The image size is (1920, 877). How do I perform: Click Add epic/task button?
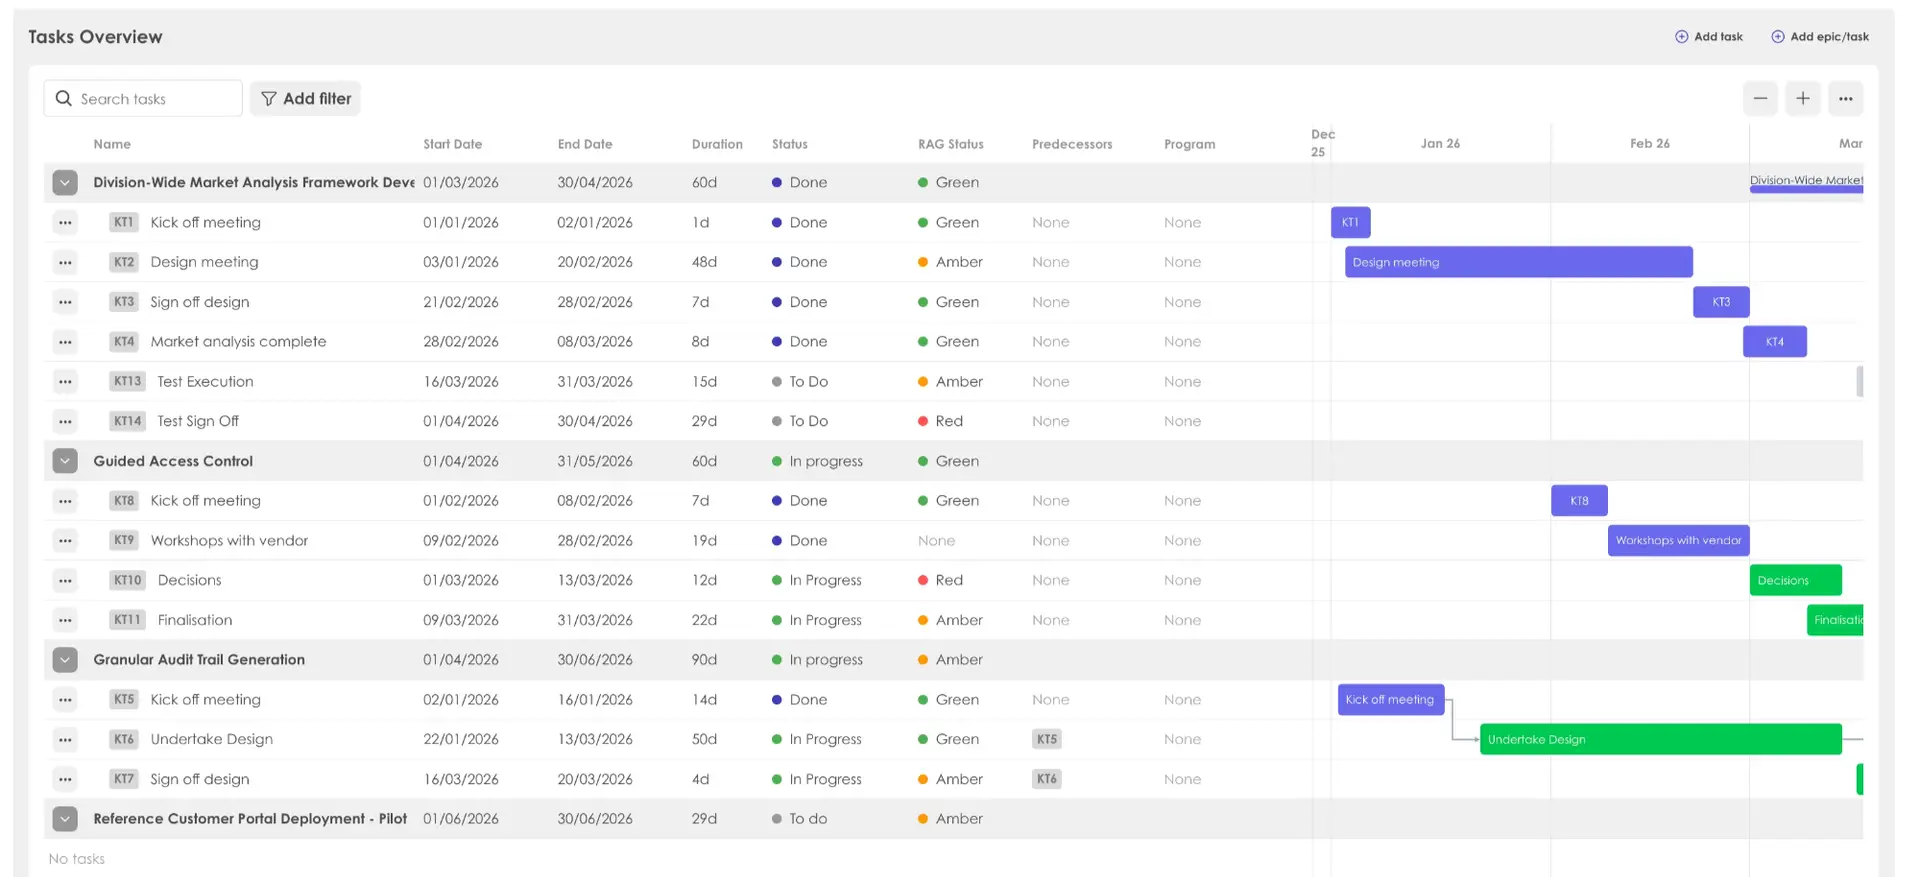point(1820,37)
